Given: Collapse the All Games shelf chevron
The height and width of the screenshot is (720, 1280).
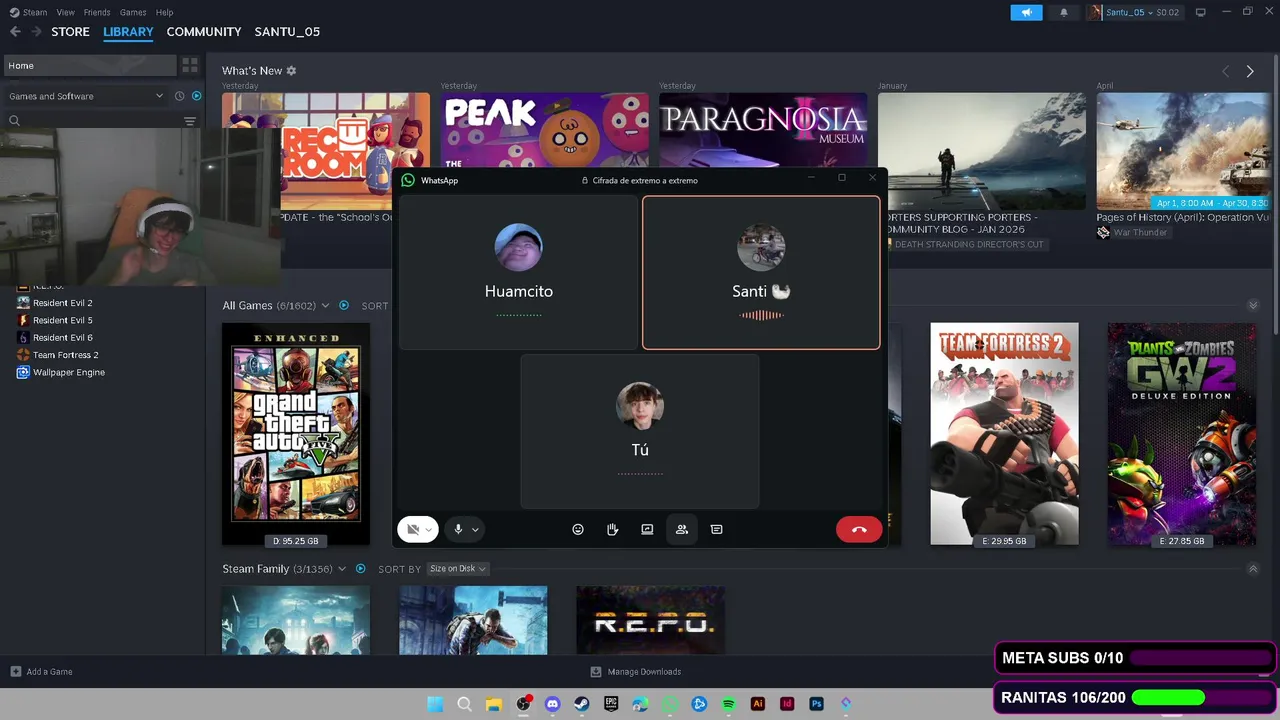Looking at the screenshot, I should click(1253, 305).
